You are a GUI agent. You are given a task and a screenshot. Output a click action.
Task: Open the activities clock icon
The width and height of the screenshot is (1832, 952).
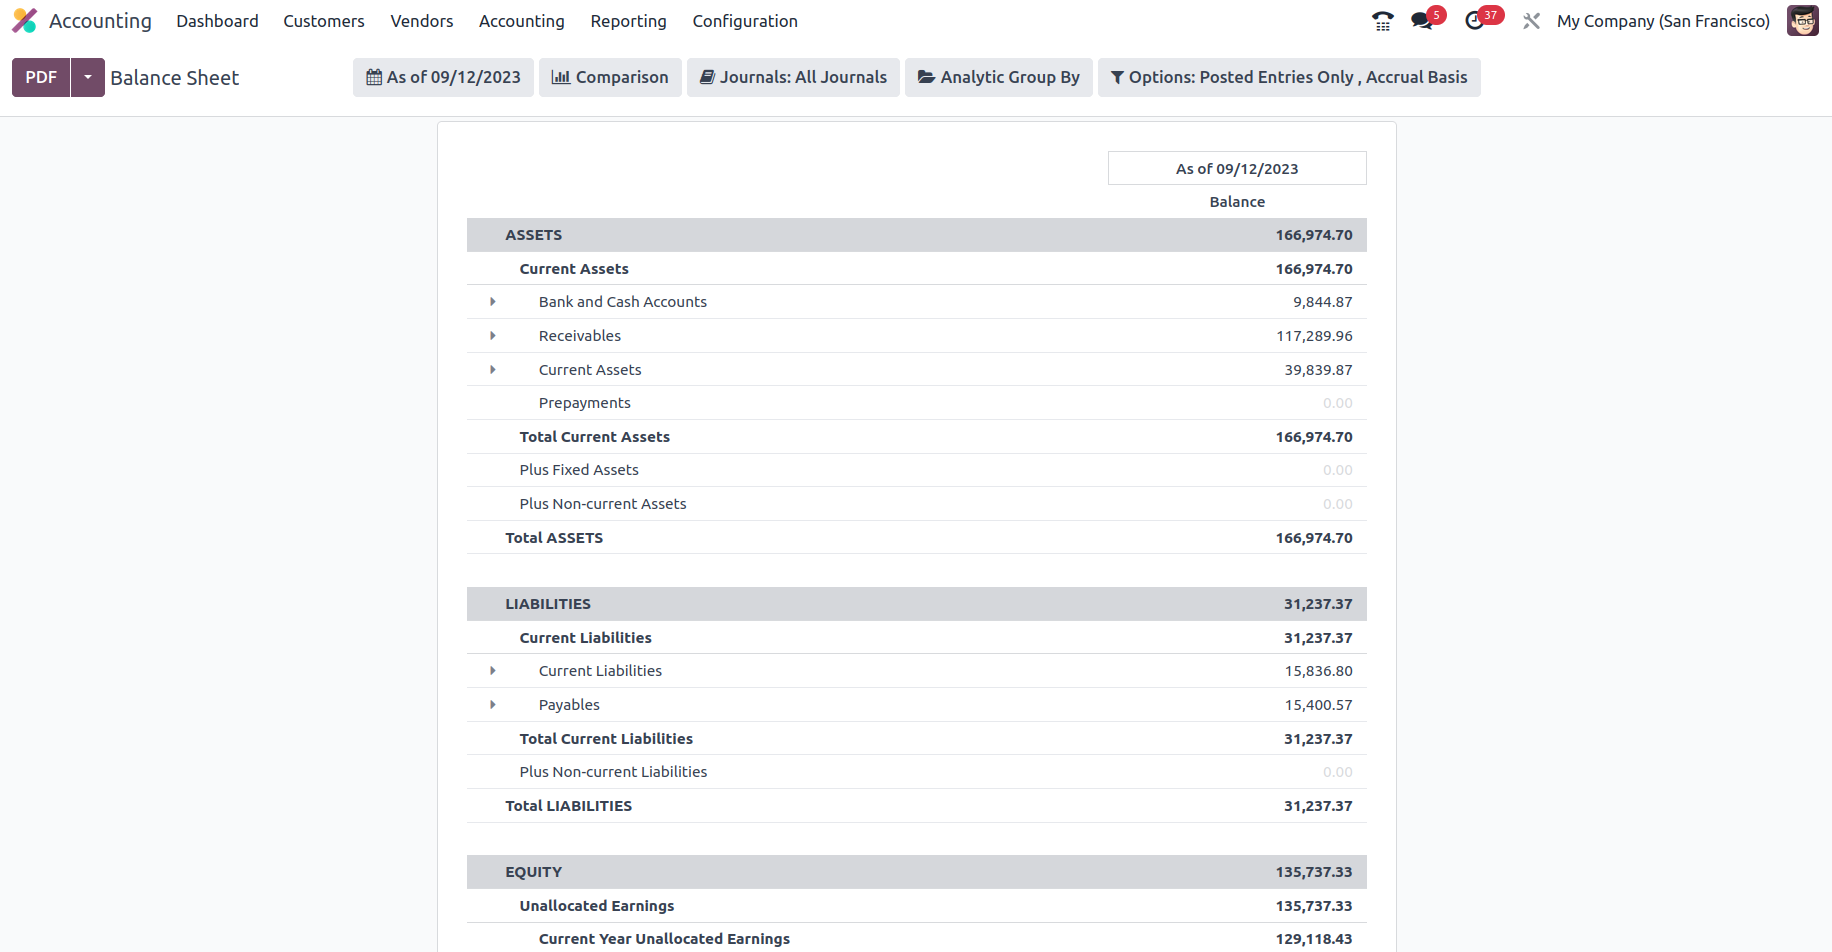1474,21
